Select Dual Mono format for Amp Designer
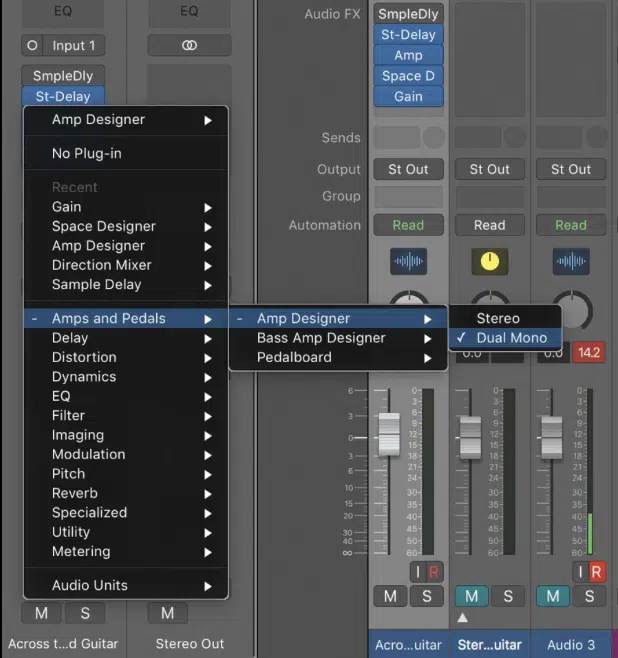This screenshot has width=618, height=658. 506,338
